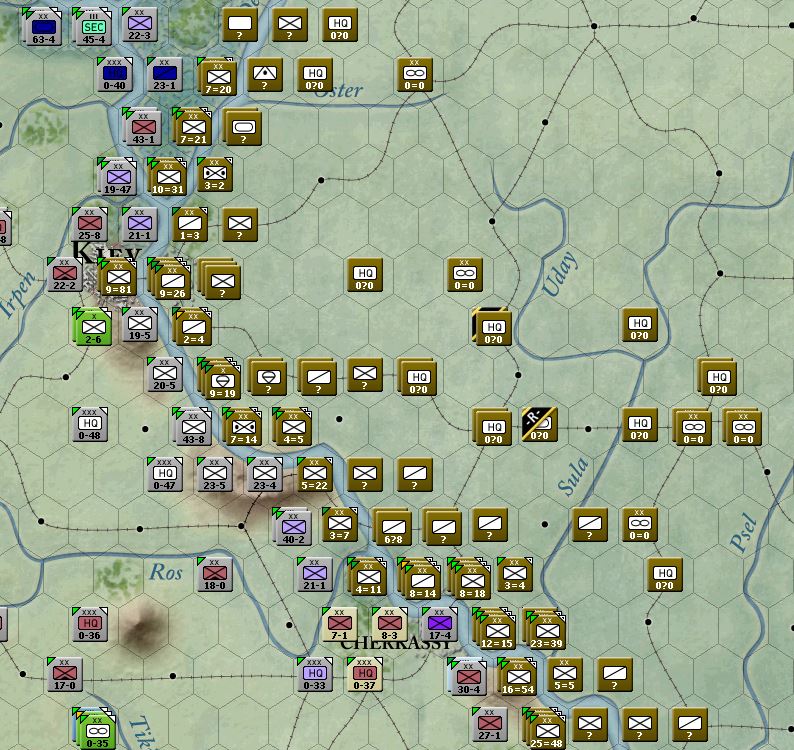Screen dimensions: 794x750
Task: Click the green 2-6 brigade counter
Action: (94, 328)
